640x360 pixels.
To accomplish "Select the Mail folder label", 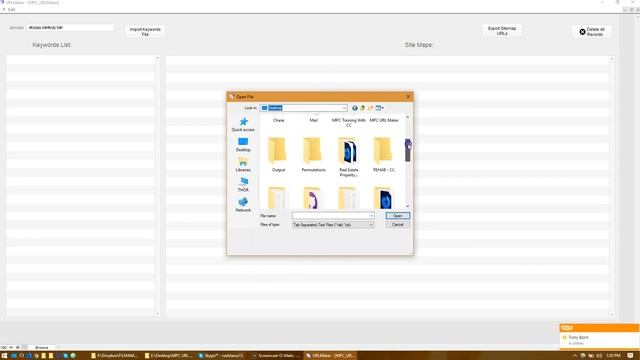I will click(313, 120).
